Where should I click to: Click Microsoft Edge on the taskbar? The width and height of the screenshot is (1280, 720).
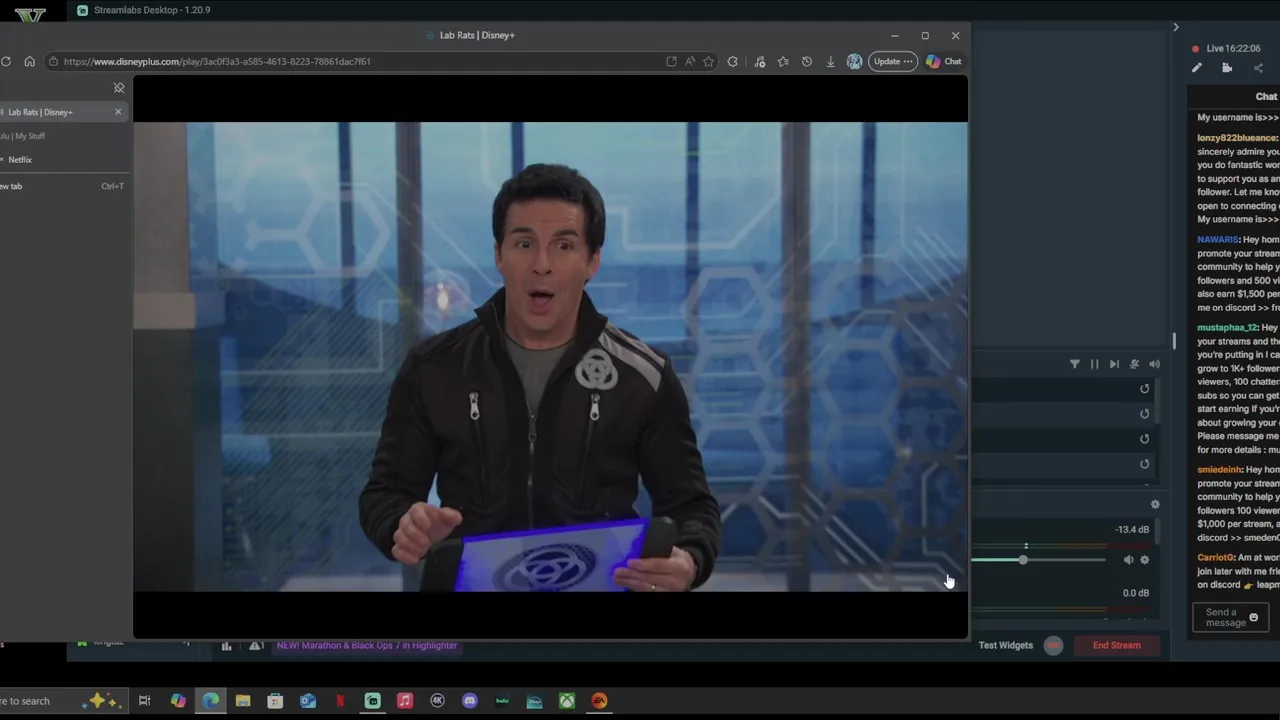click(x=210, y=701)
